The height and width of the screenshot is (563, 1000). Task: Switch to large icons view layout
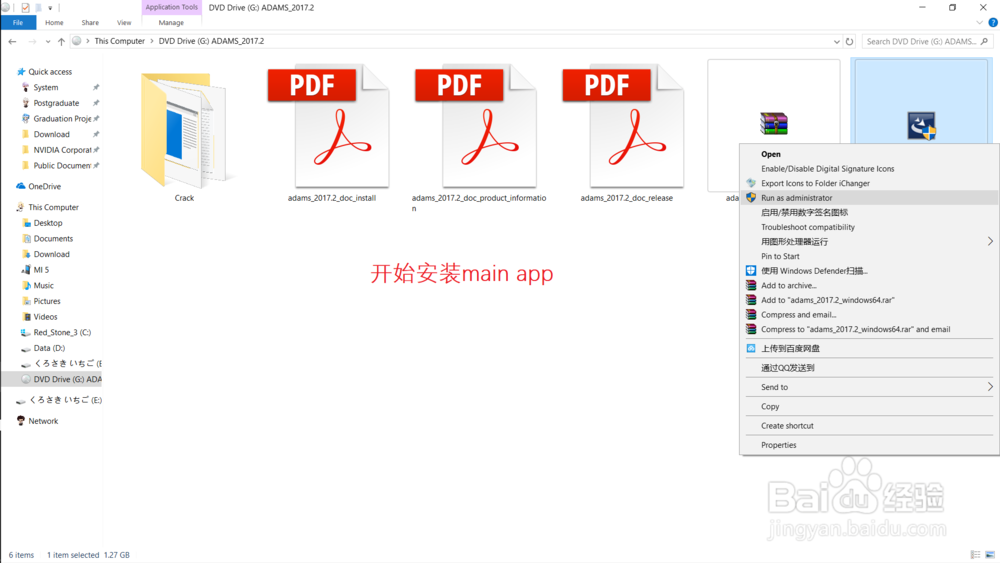click(x=990, y=555)
